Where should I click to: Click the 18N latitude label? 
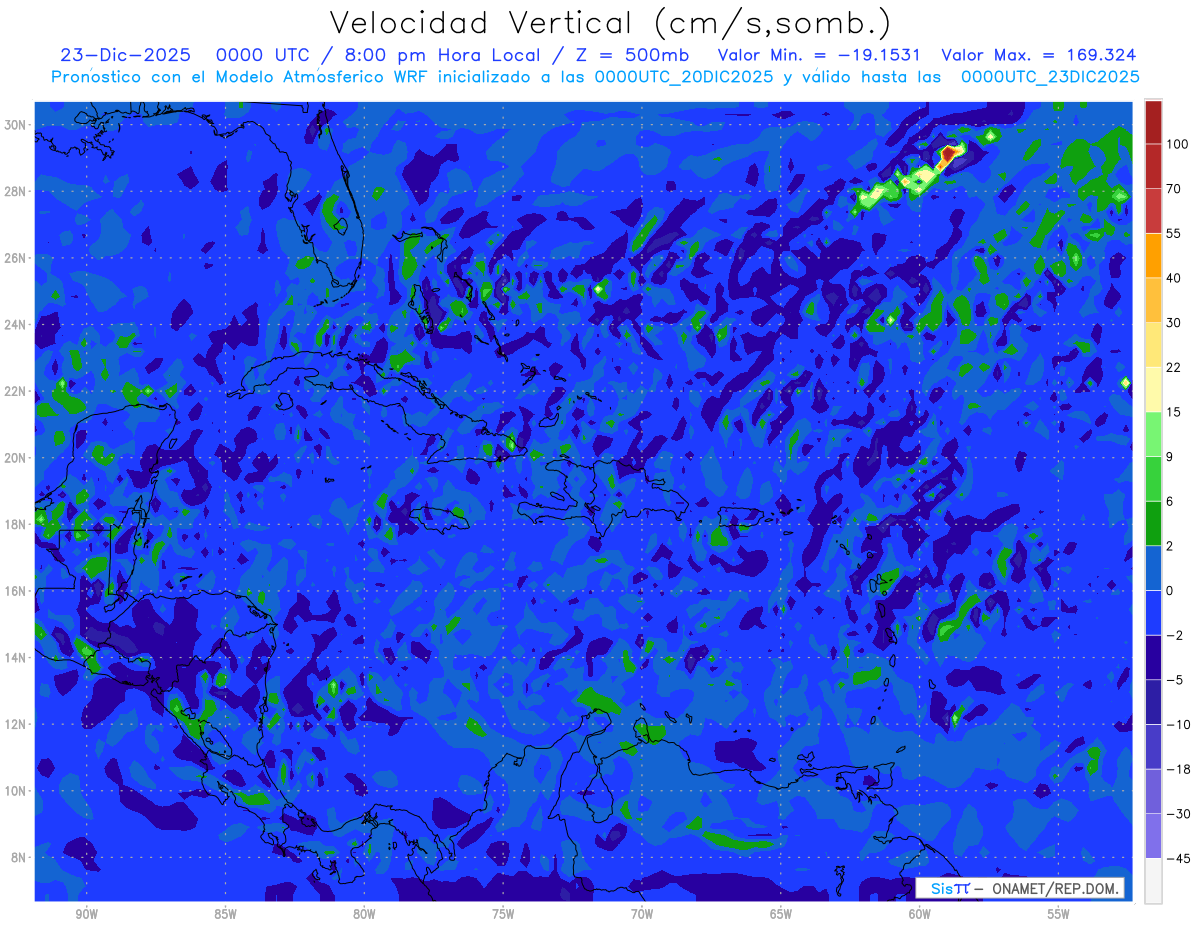pyautogui.click(x=17, y=524)
